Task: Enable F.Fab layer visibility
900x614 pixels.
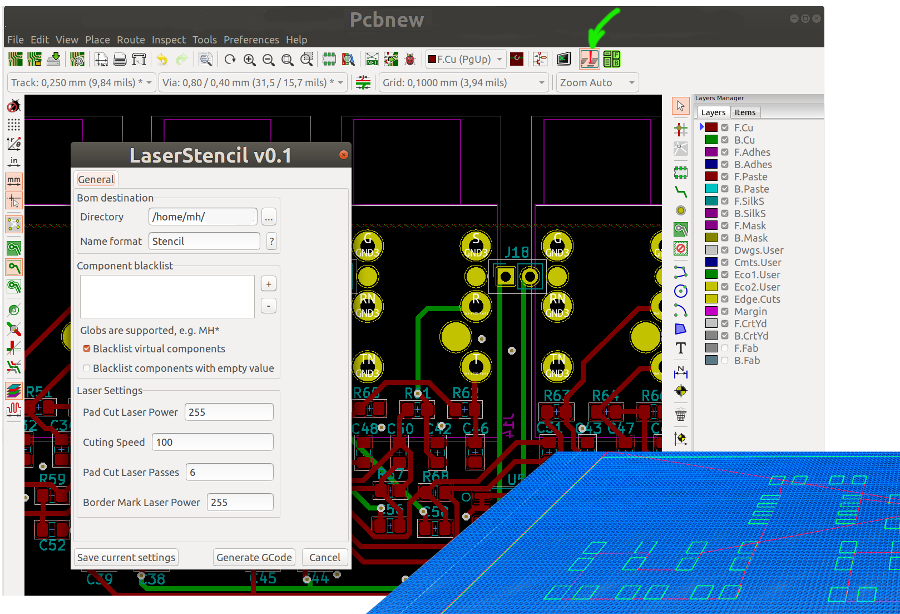Action: pos(725,348)
